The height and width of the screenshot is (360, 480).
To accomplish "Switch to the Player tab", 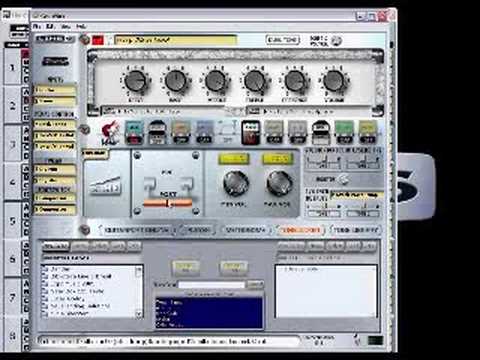I will [197, 230].
